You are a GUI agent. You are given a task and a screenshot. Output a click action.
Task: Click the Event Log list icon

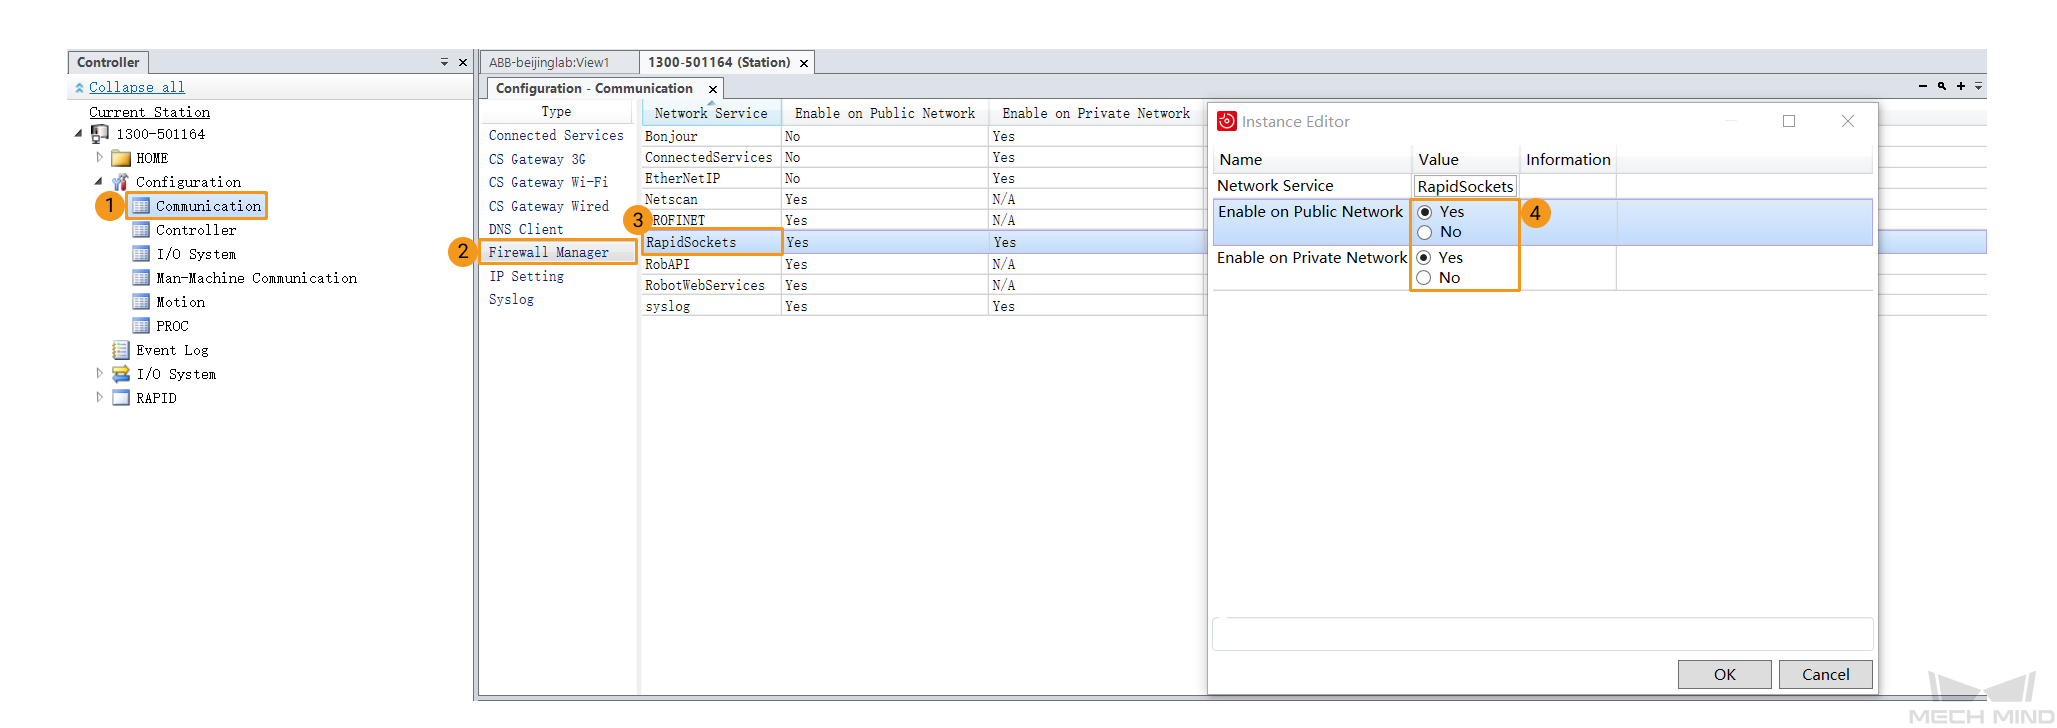coord(121,350)
